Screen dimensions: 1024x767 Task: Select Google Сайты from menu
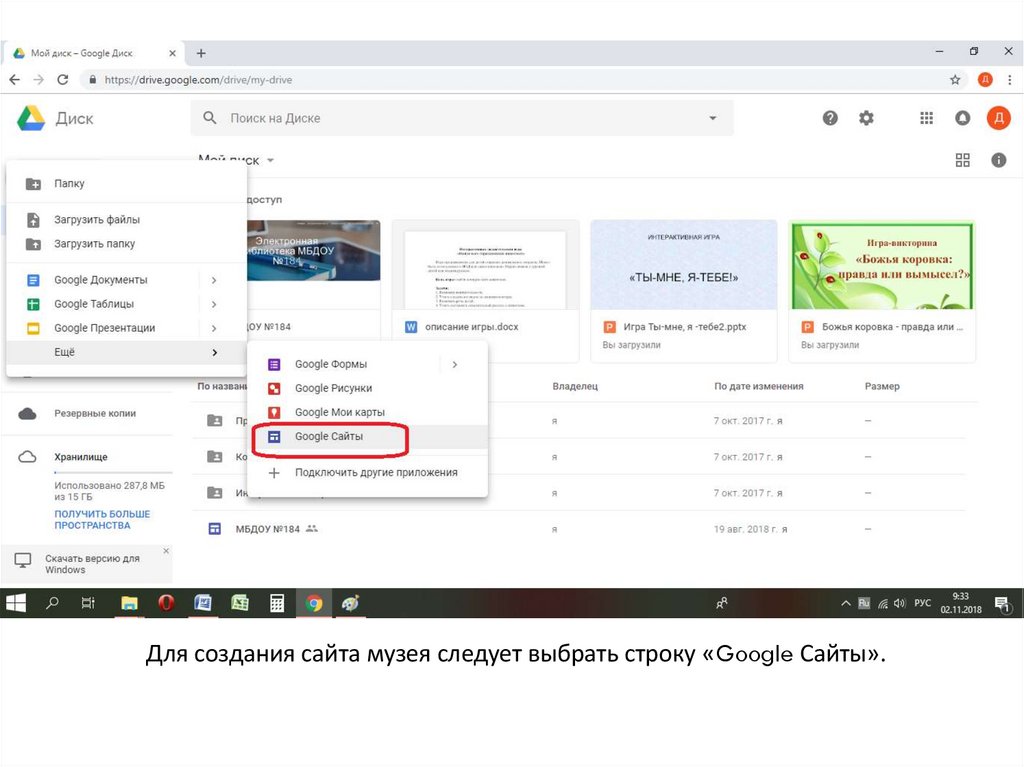pyautogui.click(x=329, y=437)
